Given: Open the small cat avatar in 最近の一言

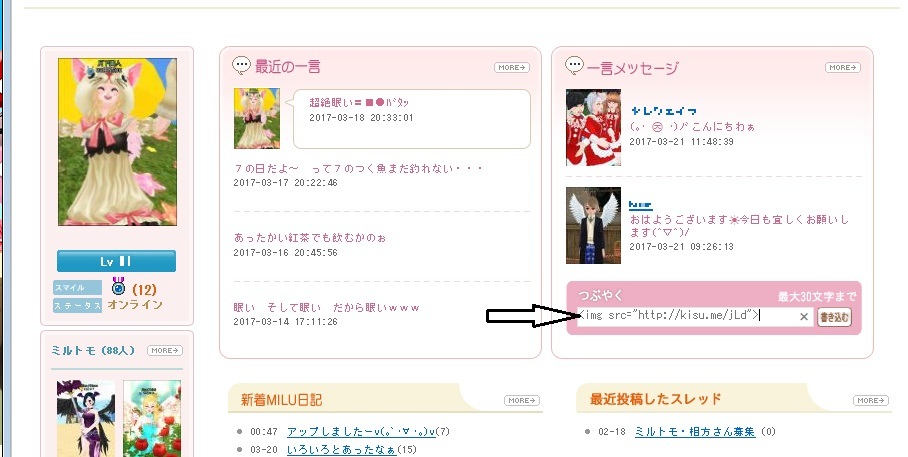Looking at the screenshot, I should coord(257,118).
